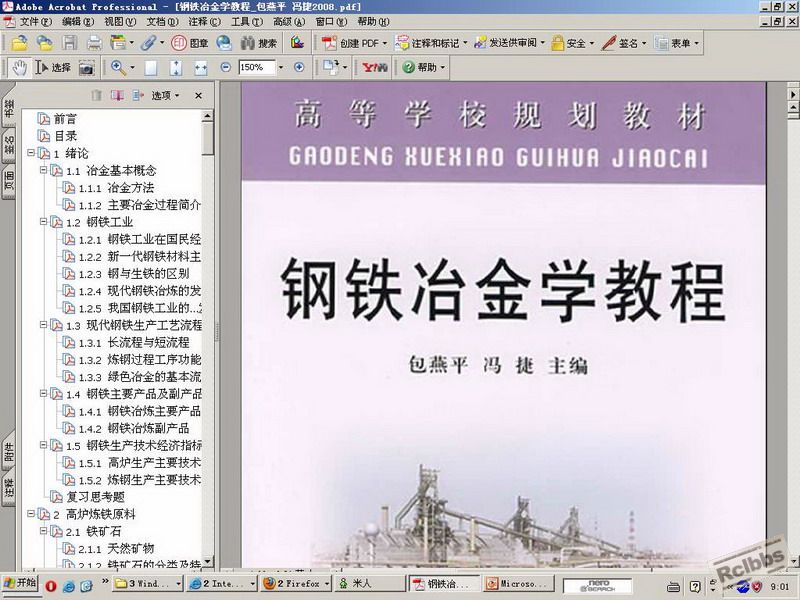Select the Zoom In magnifier tool
800x600 pixels.
tap(118, 67)
